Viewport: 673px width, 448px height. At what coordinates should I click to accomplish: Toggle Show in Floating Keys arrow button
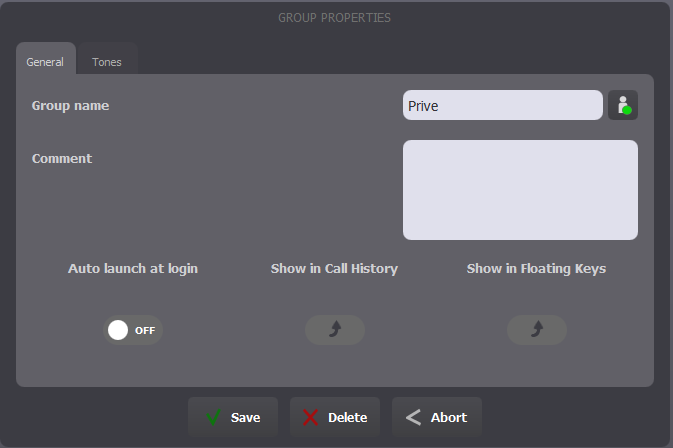click(x=537, y=330)
